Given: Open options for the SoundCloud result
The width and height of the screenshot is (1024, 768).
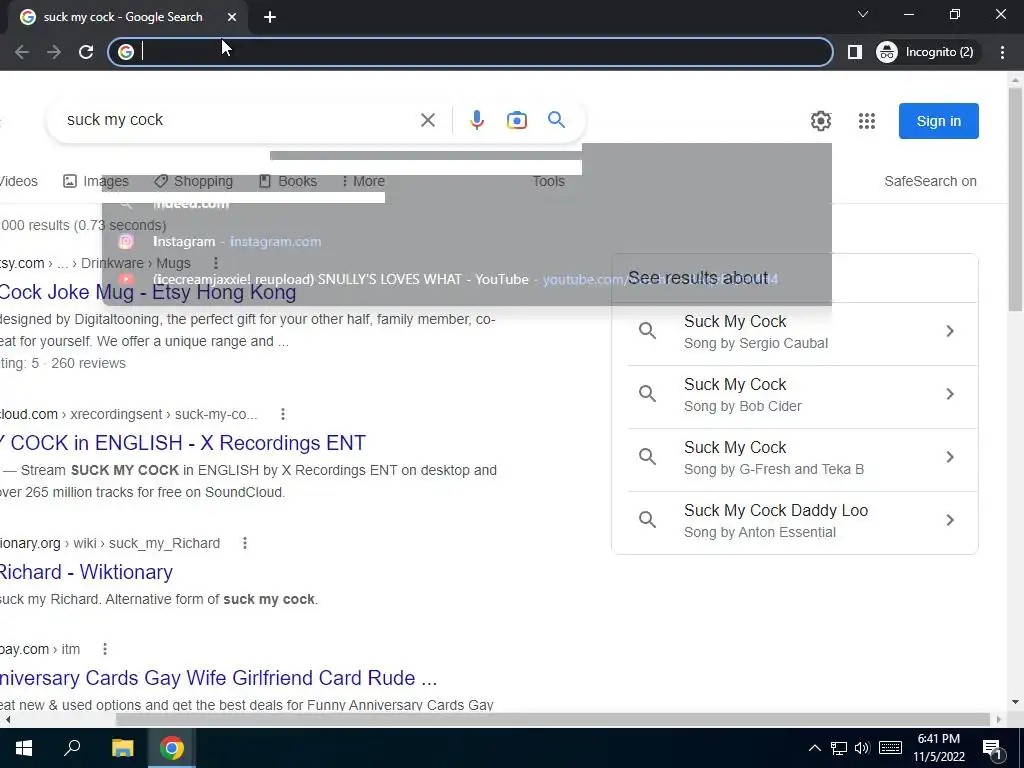Looking at the screenshot, I should tap(283, 414).
